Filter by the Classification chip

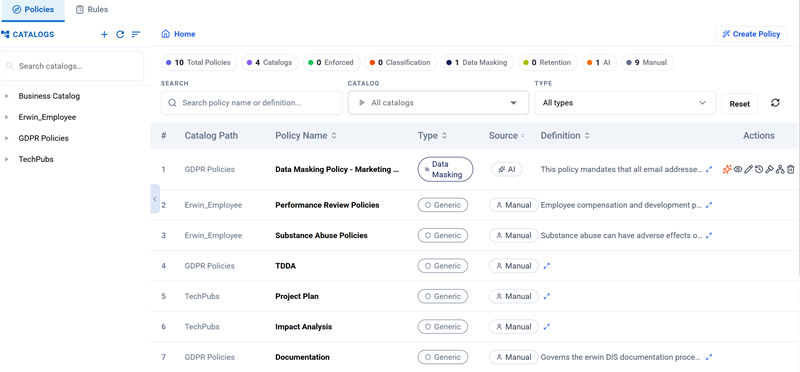tap(401, 62)
